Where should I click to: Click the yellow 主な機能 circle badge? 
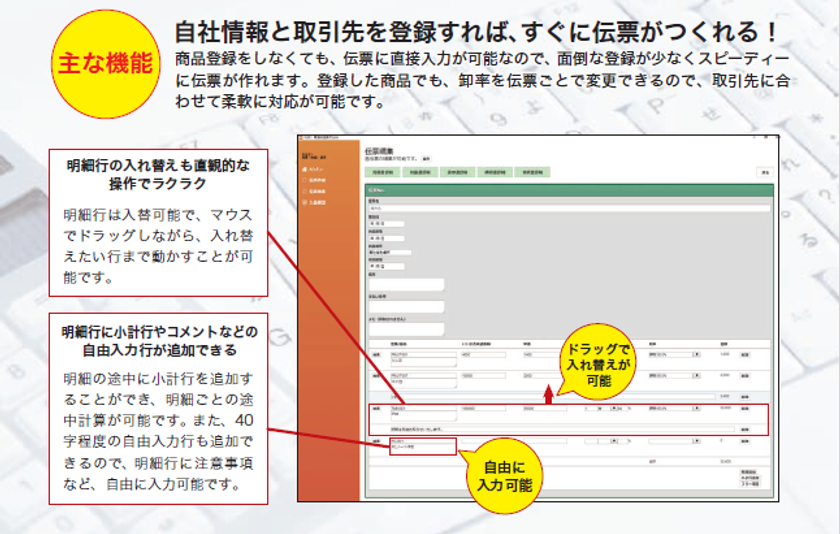tap(106, 64)
